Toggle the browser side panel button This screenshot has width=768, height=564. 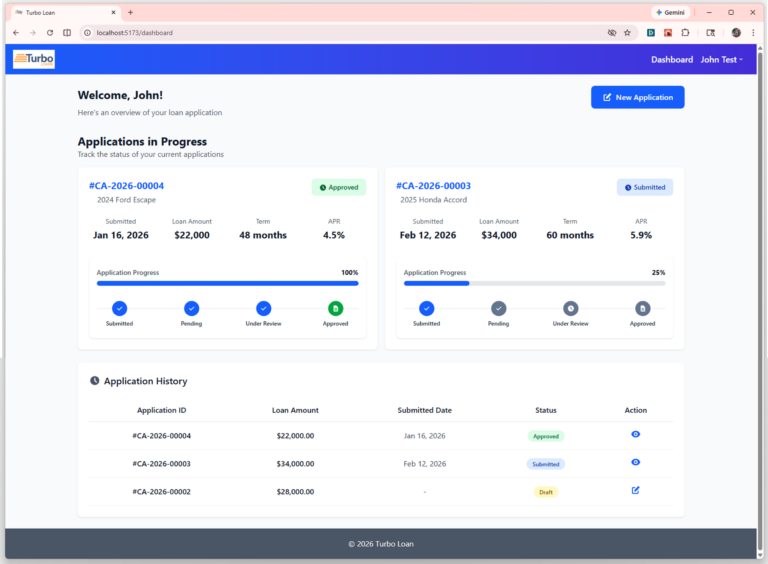pos(67,32)
